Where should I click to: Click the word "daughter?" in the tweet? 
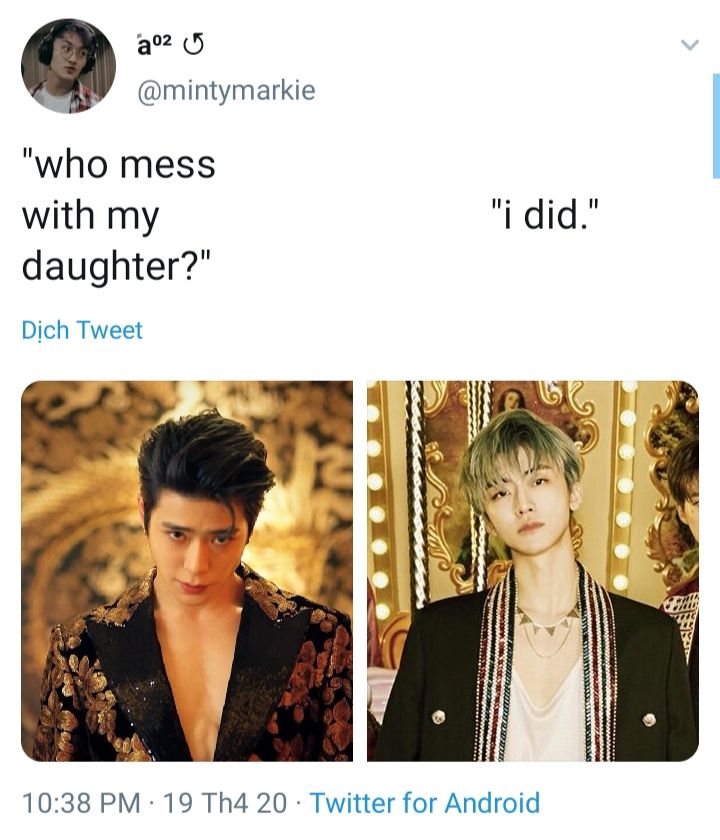[117, 266]
